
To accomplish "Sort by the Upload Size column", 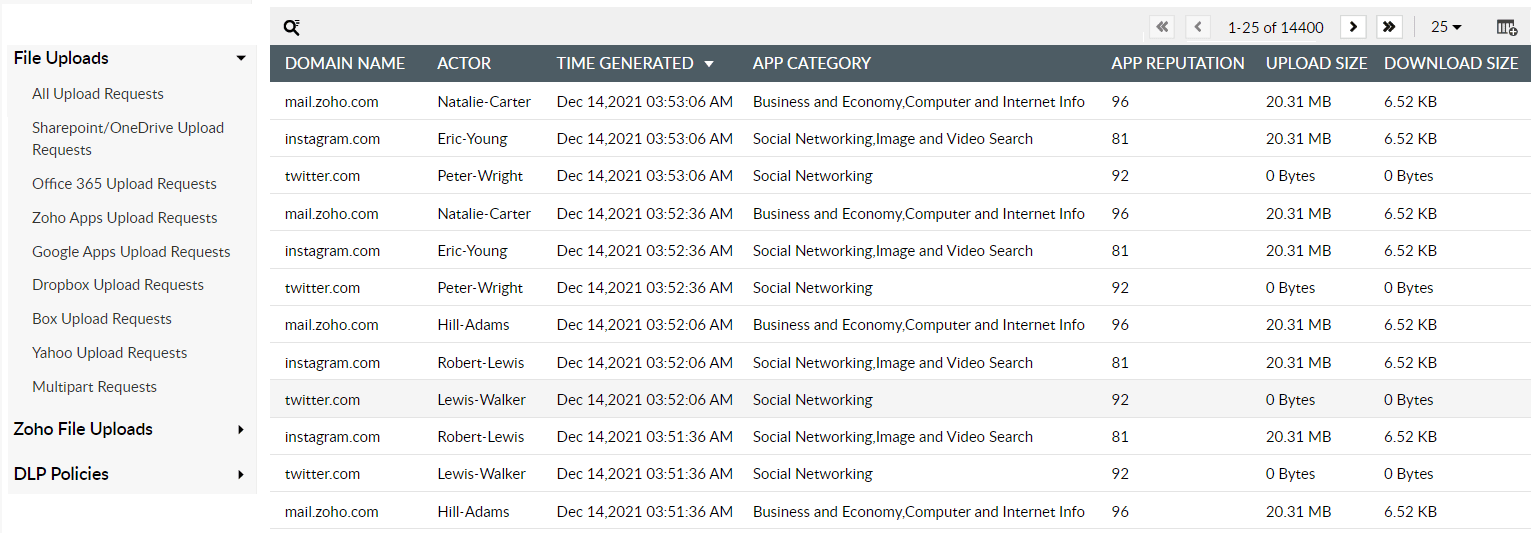I will pos(1316,63).
